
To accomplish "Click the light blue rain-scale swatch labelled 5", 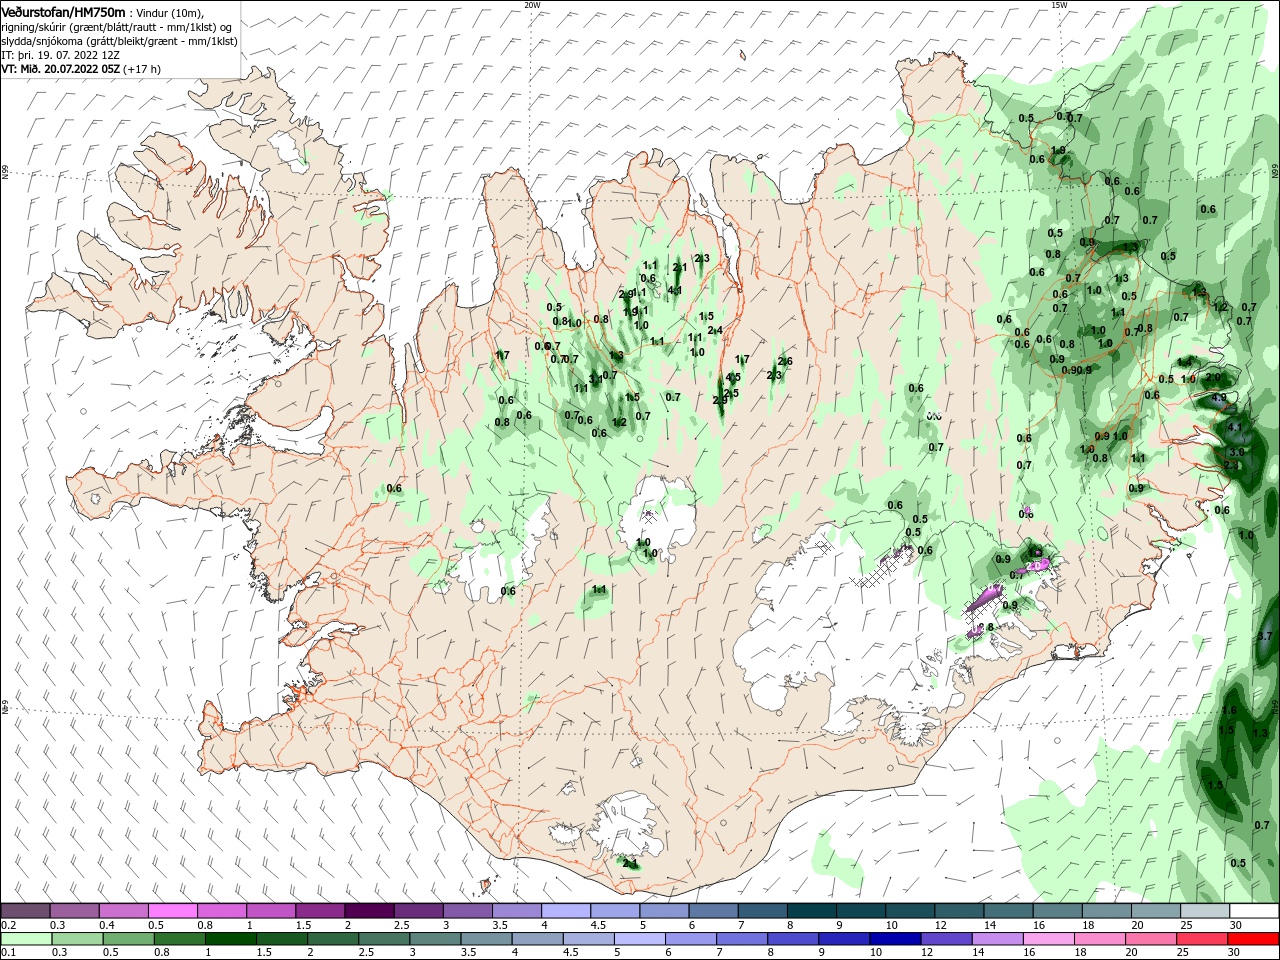I will pyautogui.click(x=640, y=939).
